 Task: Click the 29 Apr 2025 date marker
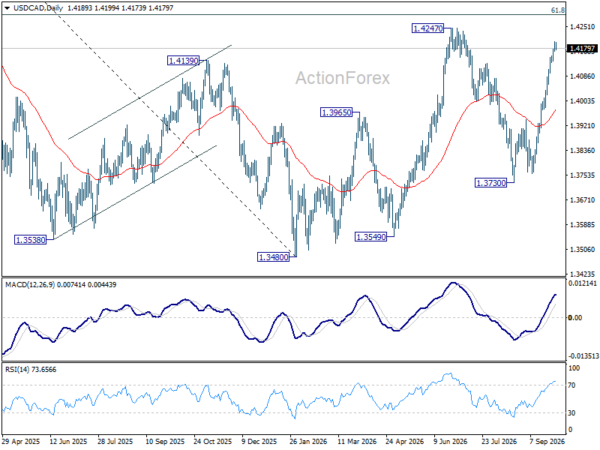click(x=21, y=441)
